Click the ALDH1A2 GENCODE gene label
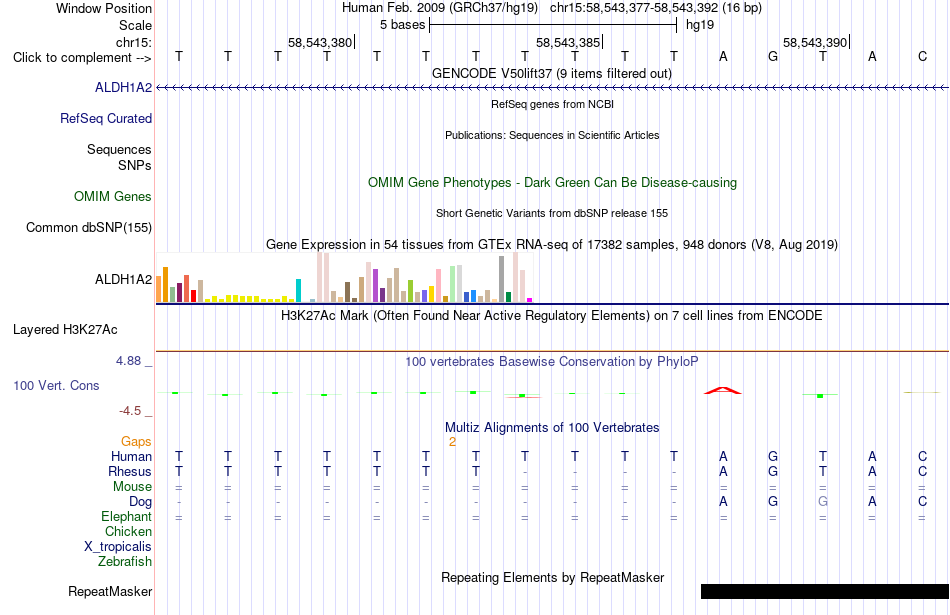950x615 pixels. (x=123, y=87)
